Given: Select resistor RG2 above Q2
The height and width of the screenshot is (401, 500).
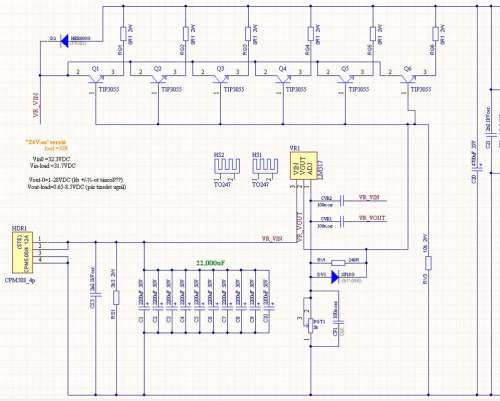Looking at the screenshot, I should 186,34.
